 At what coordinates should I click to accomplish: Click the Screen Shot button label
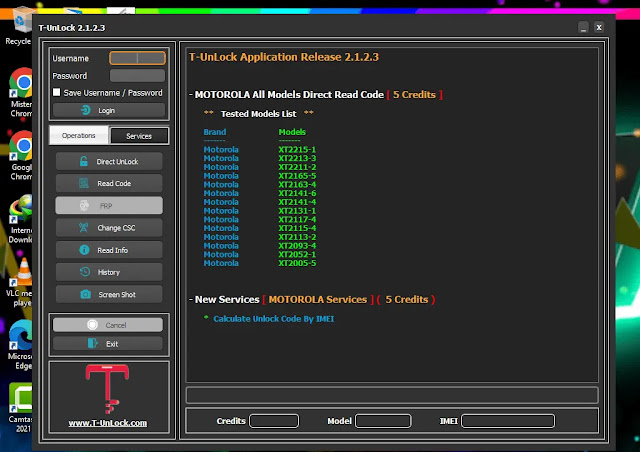coord(117,294)
